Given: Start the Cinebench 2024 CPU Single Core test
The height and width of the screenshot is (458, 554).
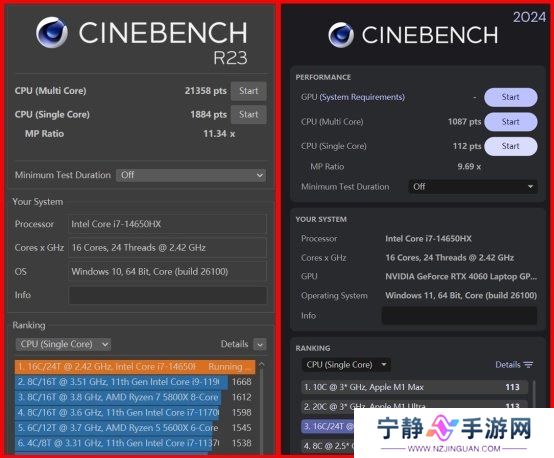Looking at the screenshot, I should coord(511,146).
